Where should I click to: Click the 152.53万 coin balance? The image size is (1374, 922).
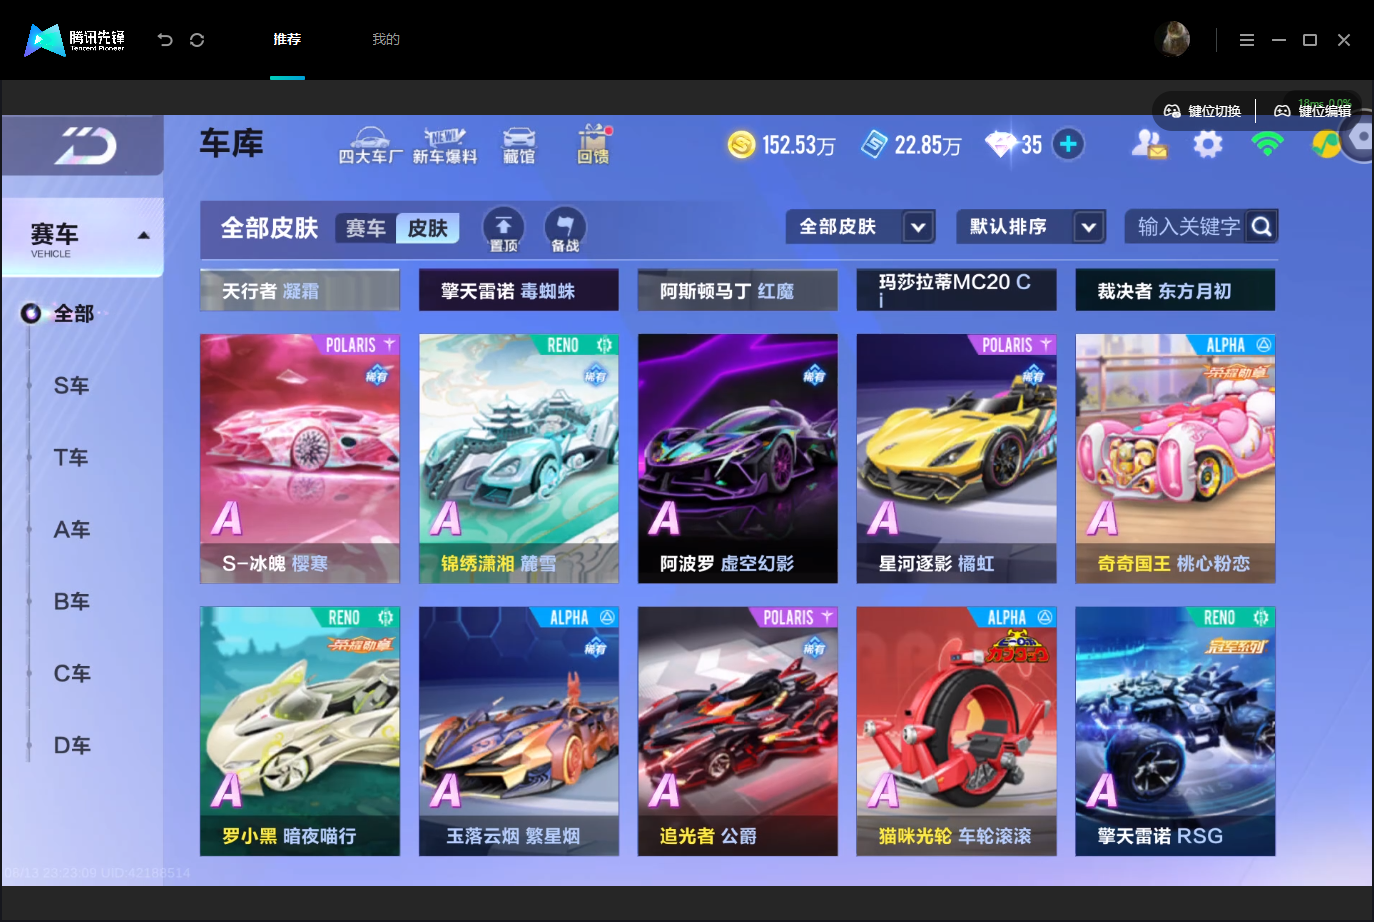(799, 146)
